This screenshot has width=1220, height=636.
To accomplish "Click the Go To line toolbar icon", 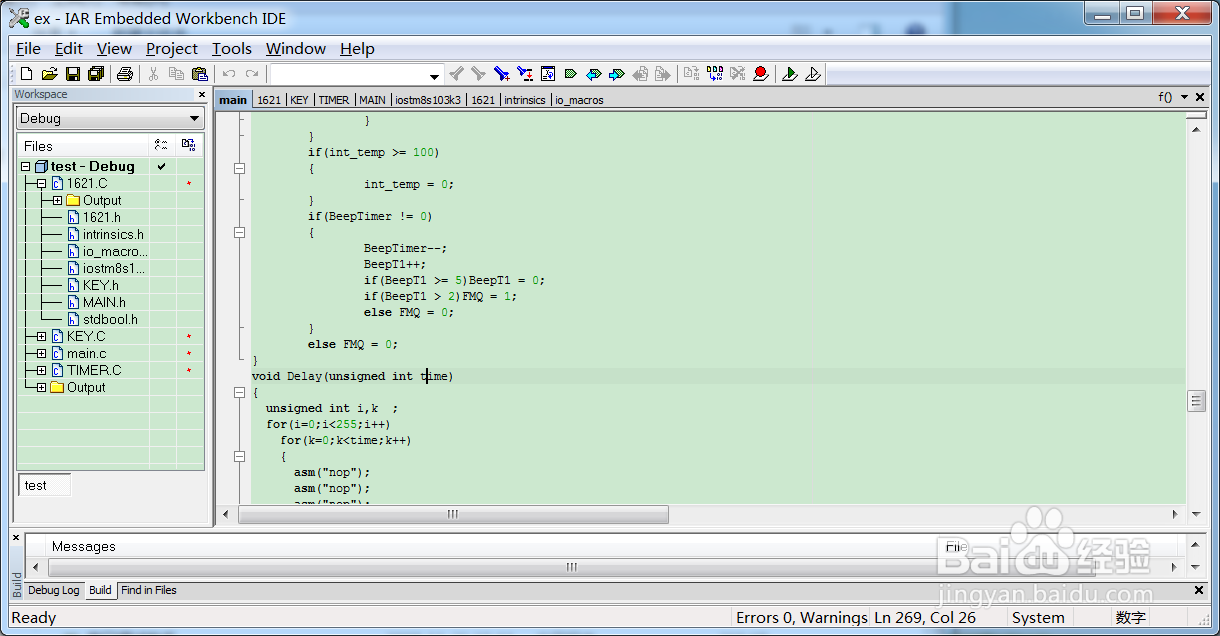I will coord(548,74).
